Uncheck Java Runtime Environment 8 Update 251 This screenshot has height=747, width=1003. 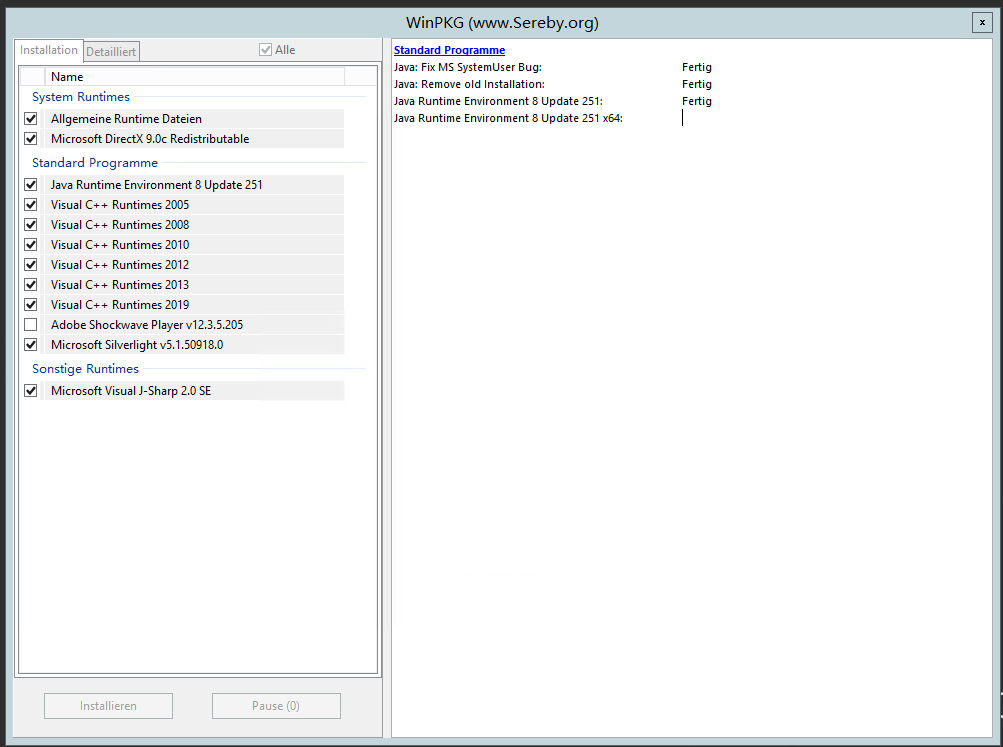pyautogui.click(x=31, y=185)
